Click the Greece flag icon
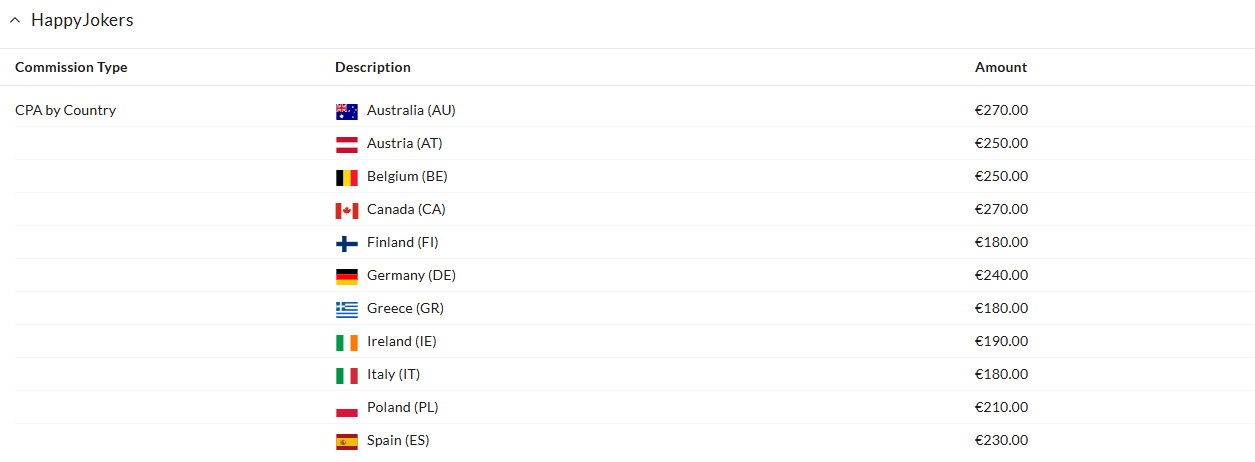 347,309
